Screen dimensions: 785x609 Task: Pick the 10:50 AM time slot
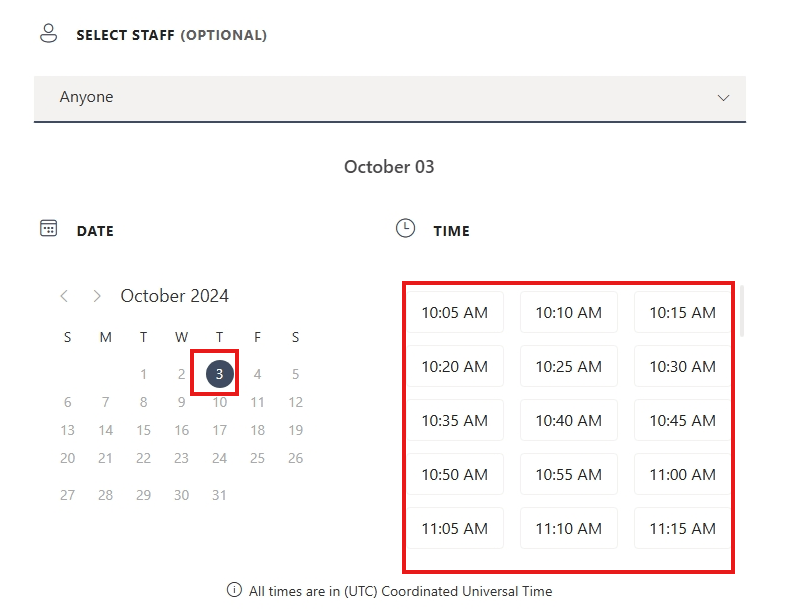pos(455,474)
